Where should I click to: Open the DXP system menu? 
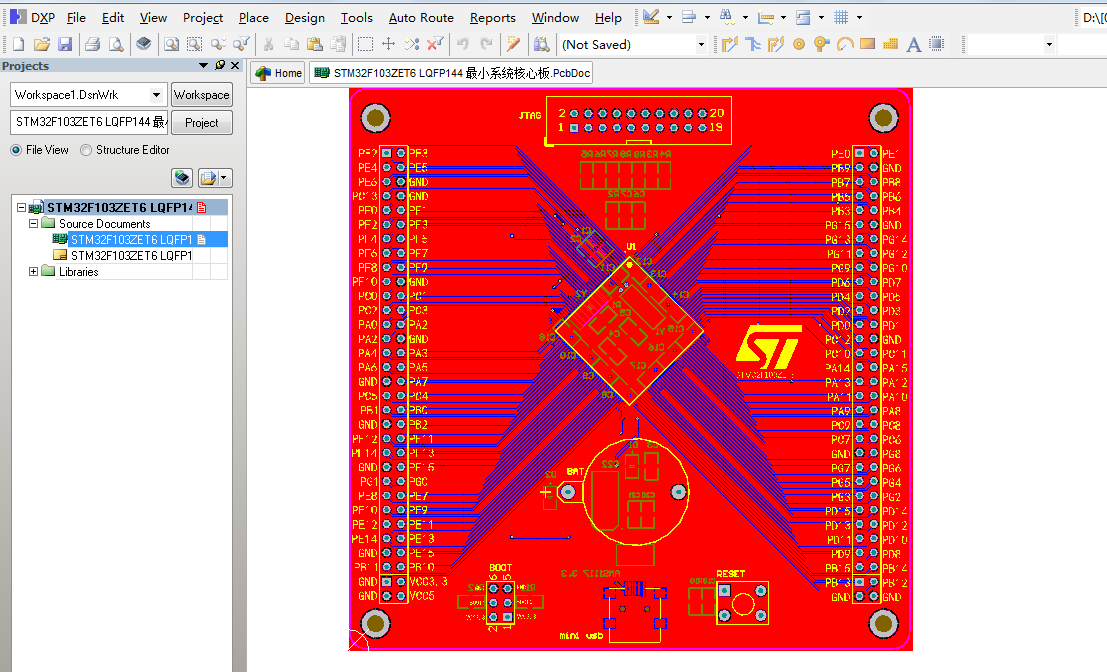(x=33, y=18)
